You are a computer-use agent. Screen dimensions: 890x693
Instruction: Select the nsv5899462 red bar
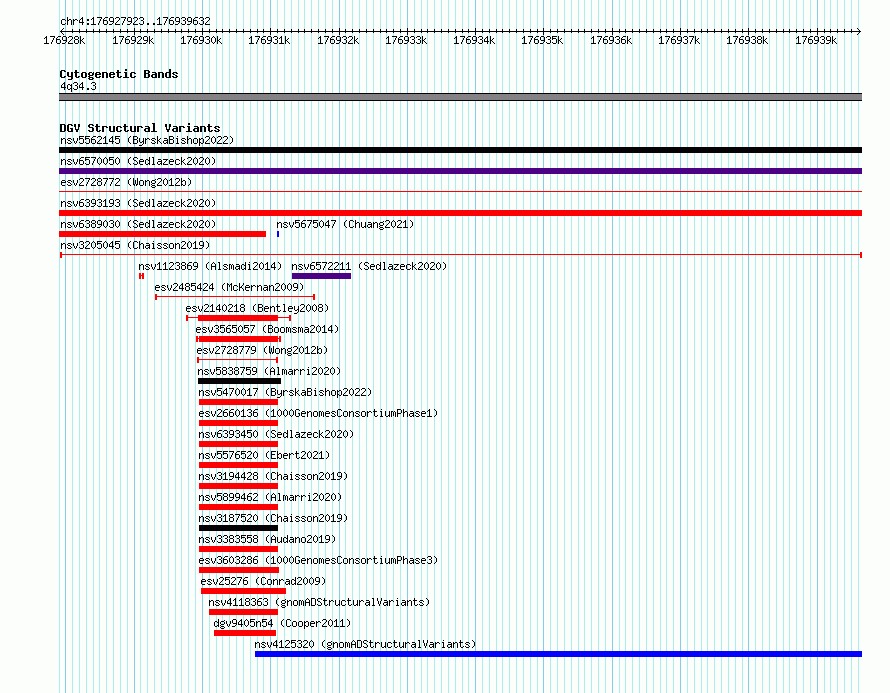tap(238, 507)
